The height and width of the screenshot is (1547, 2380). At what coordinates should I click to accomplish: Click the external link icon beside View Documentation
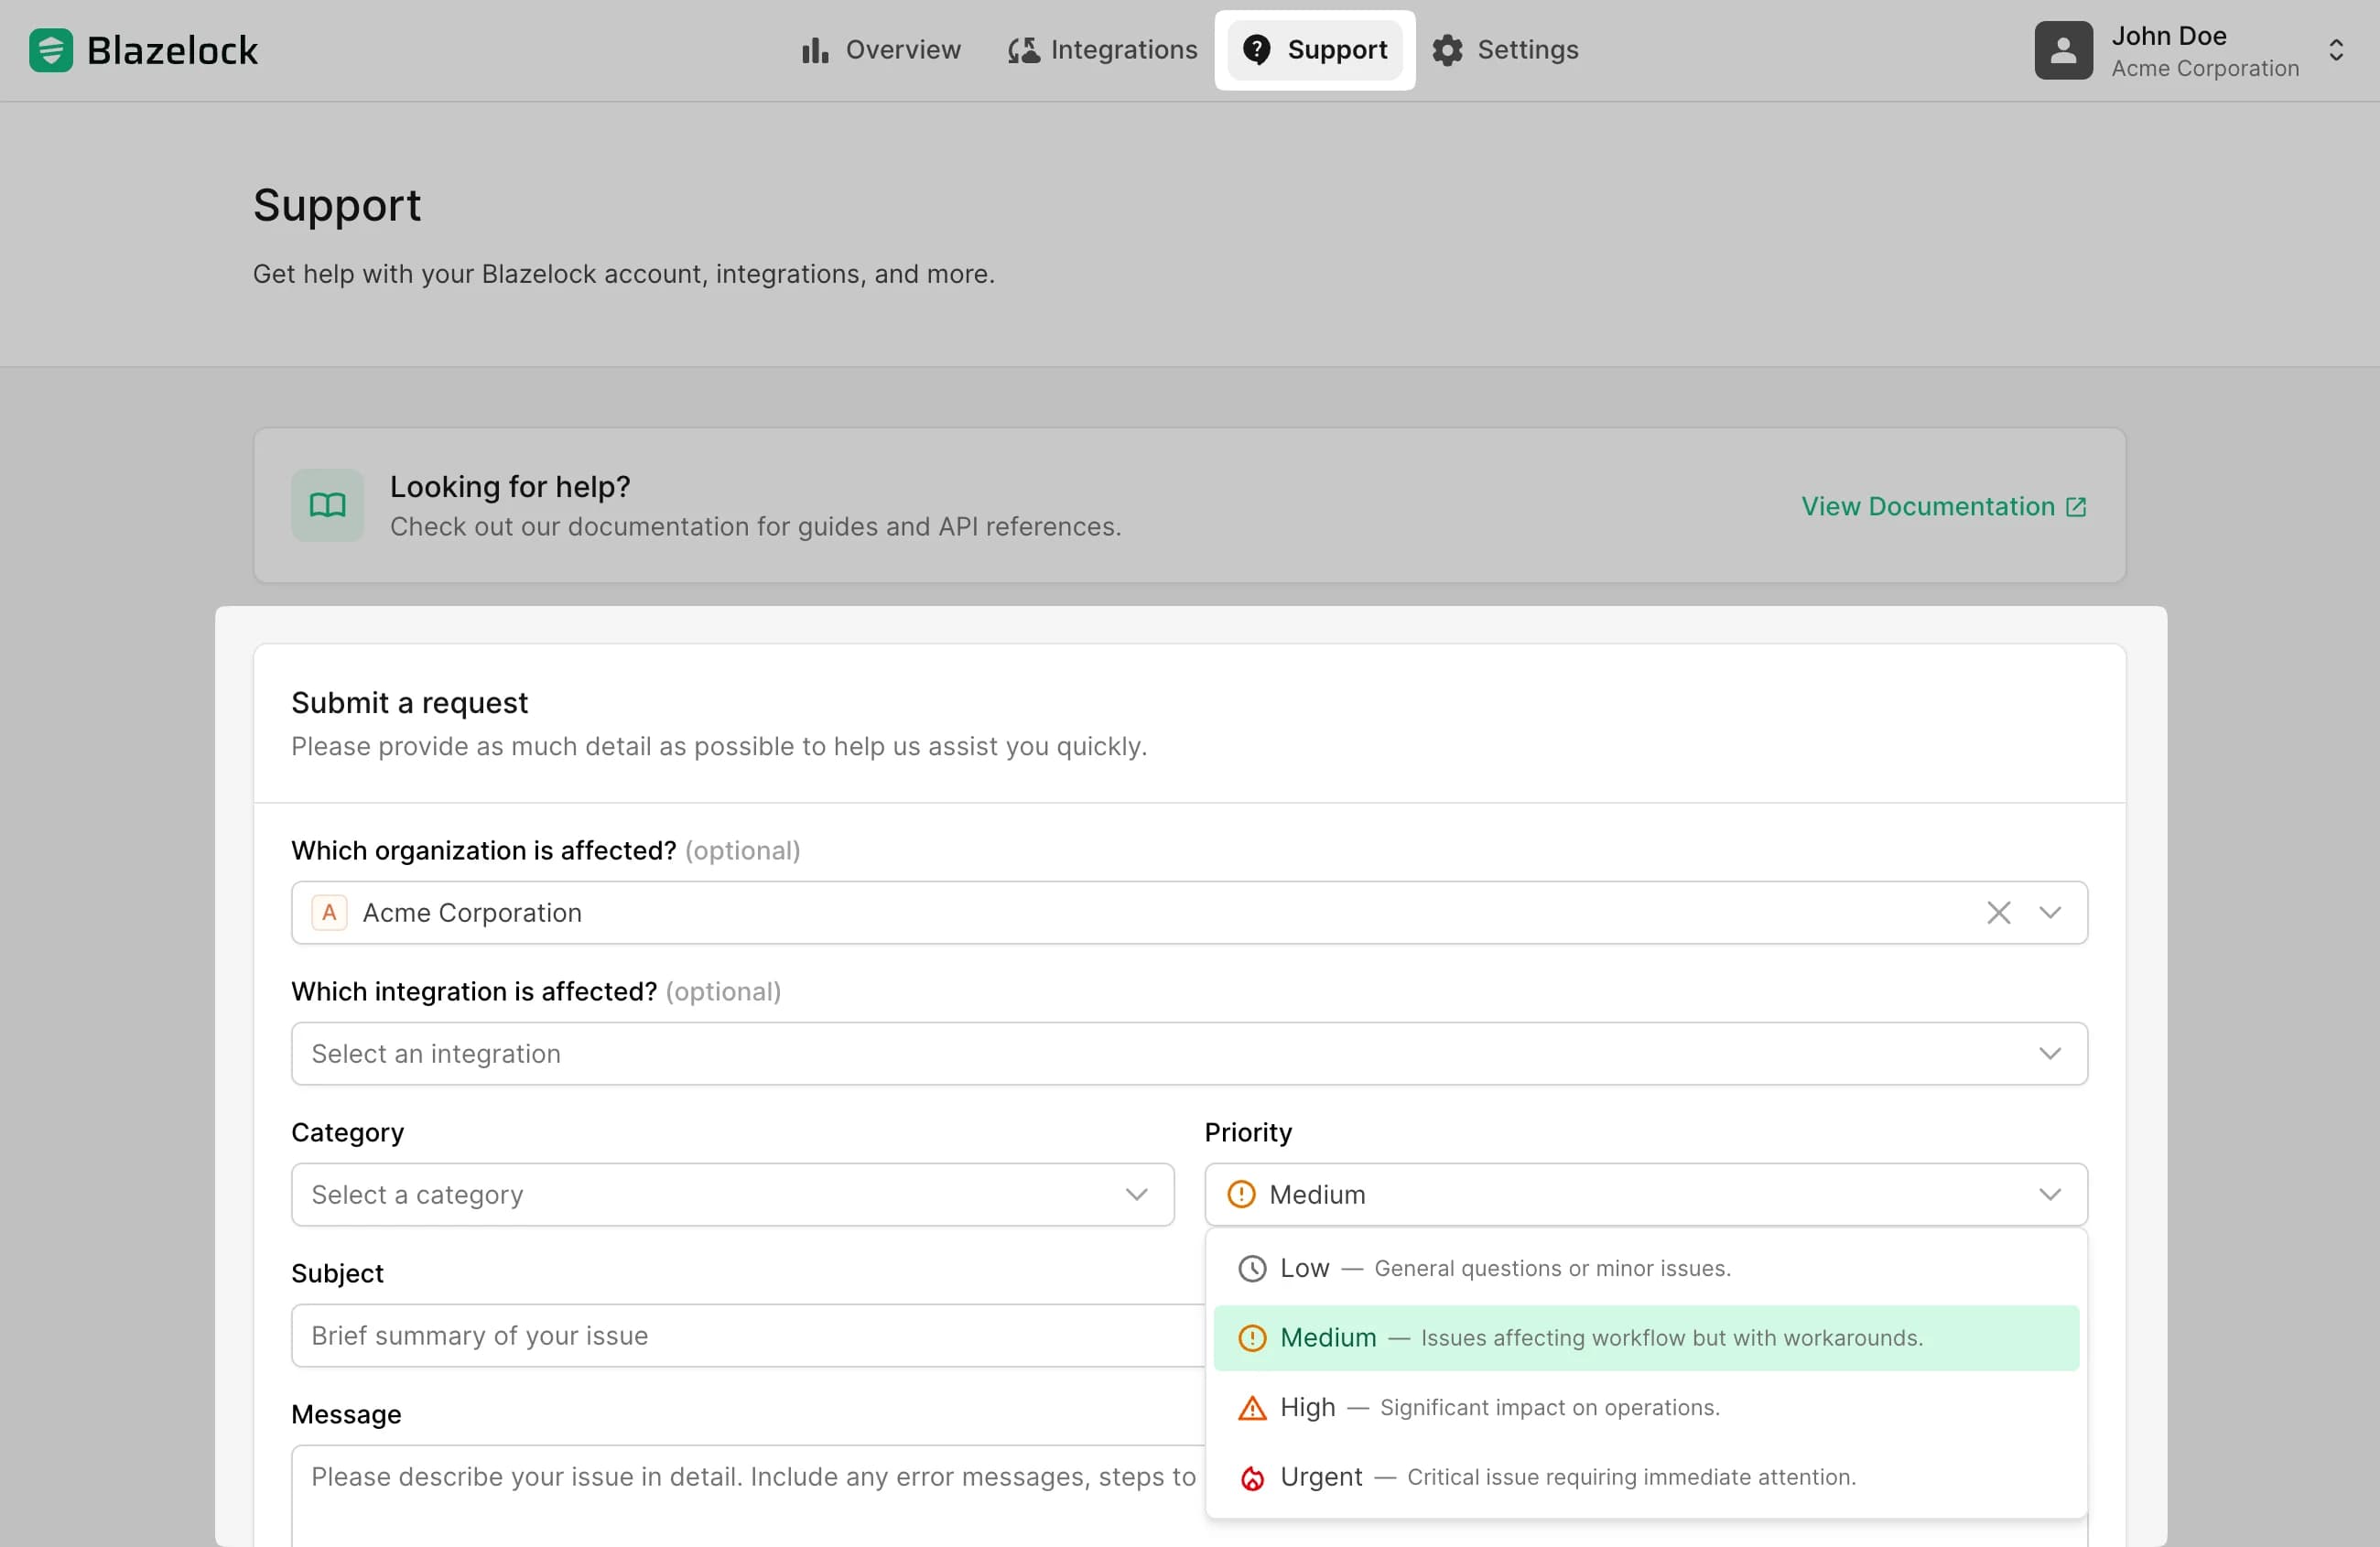coord(2077,506)
